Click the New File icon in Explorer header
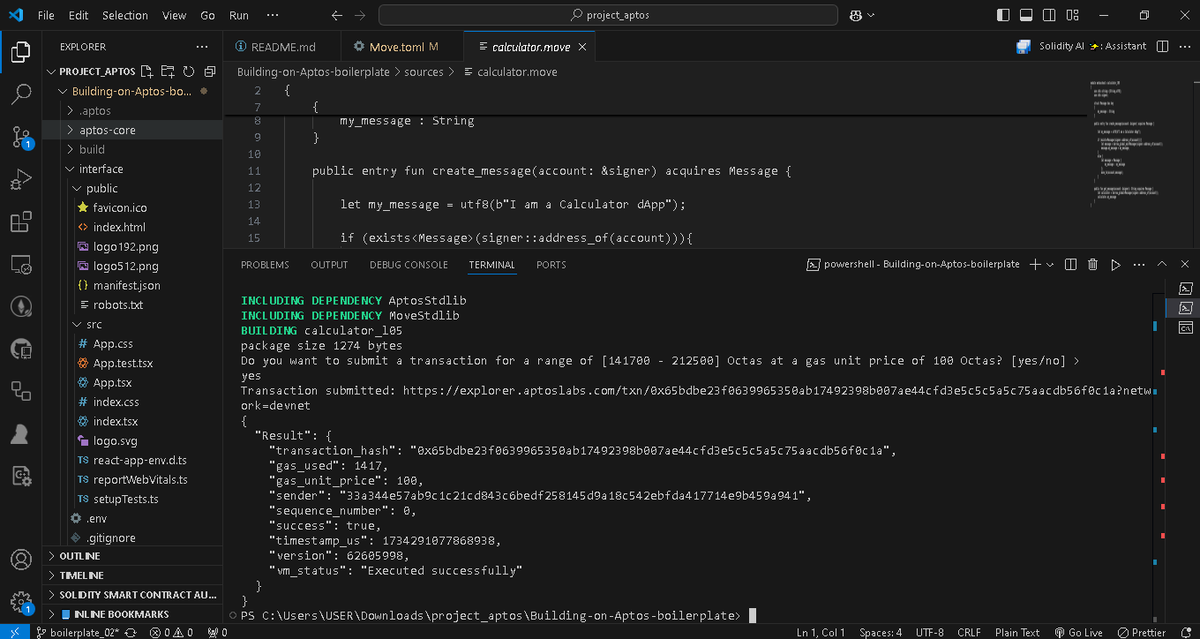The height and width of the screenshot is (639, 1200). tap(147, 71)
